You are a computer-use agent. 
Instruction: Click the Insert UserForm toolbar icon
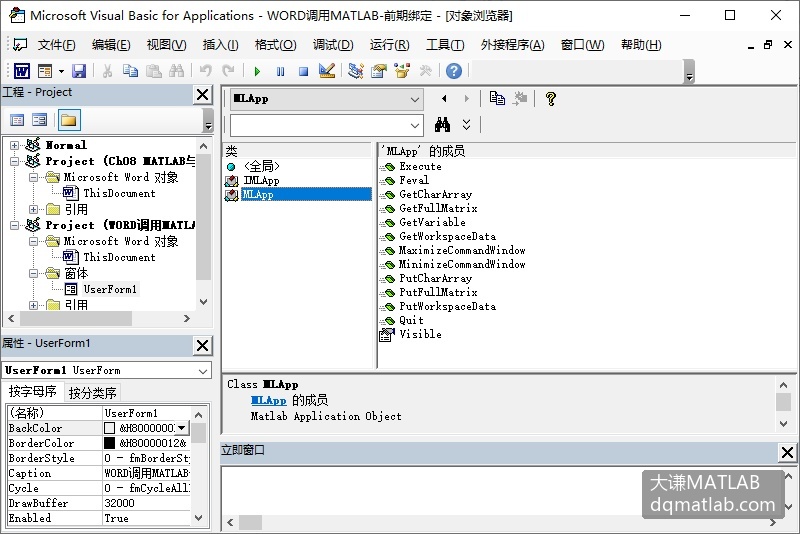[45, 71]
